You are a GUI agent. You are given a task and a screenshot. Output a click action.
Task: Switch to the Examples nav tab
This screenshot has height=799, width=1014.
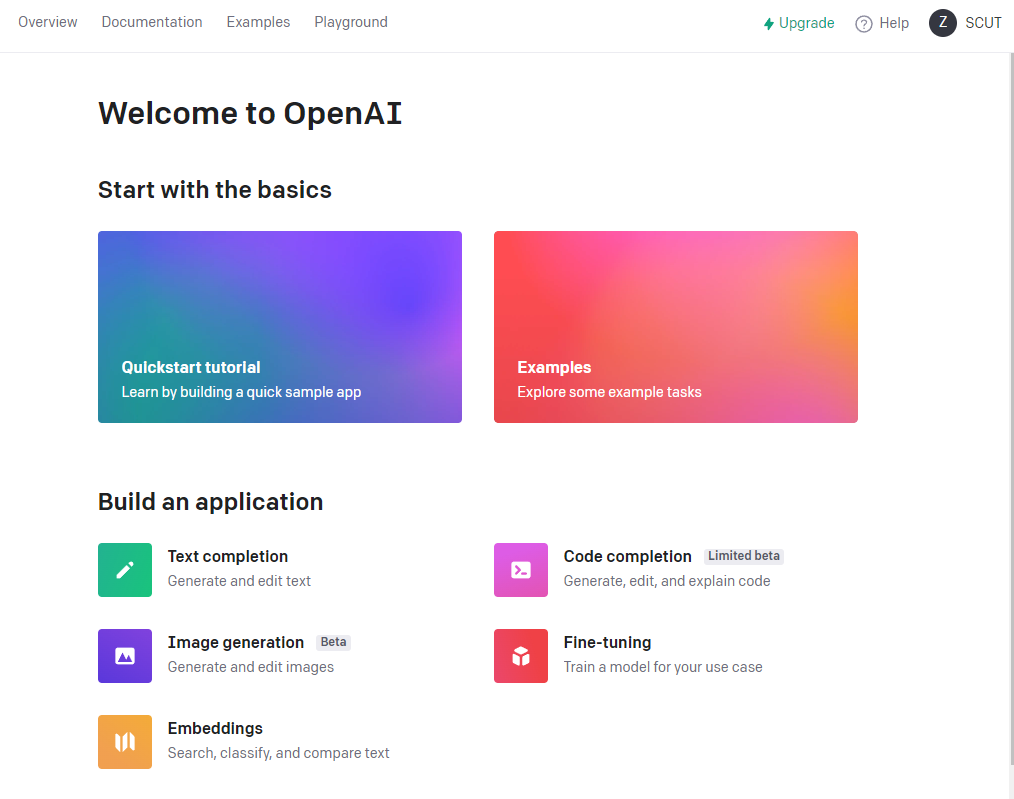tap(258, 22)
